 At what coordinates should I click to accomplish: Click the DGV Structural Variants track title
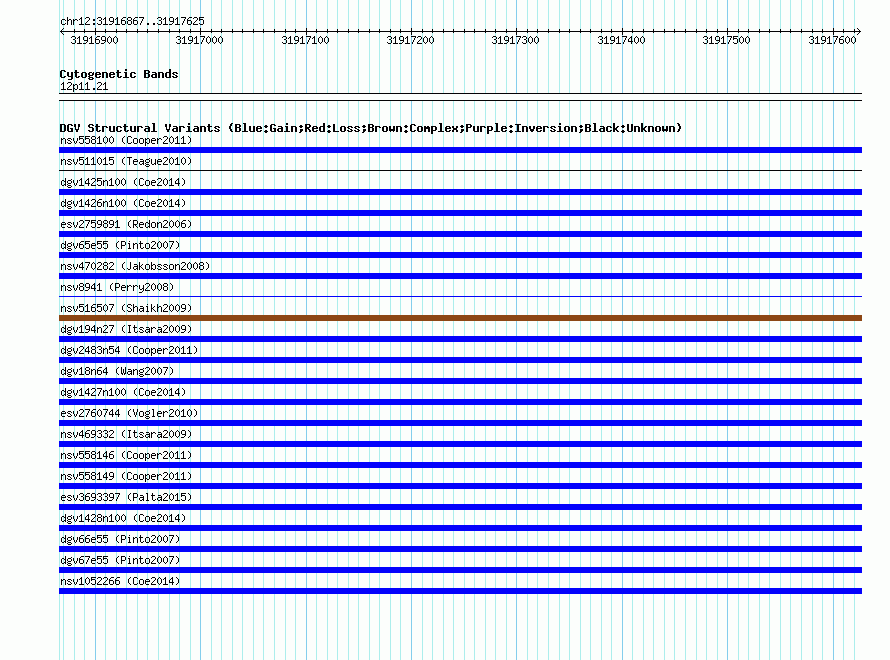371,128
